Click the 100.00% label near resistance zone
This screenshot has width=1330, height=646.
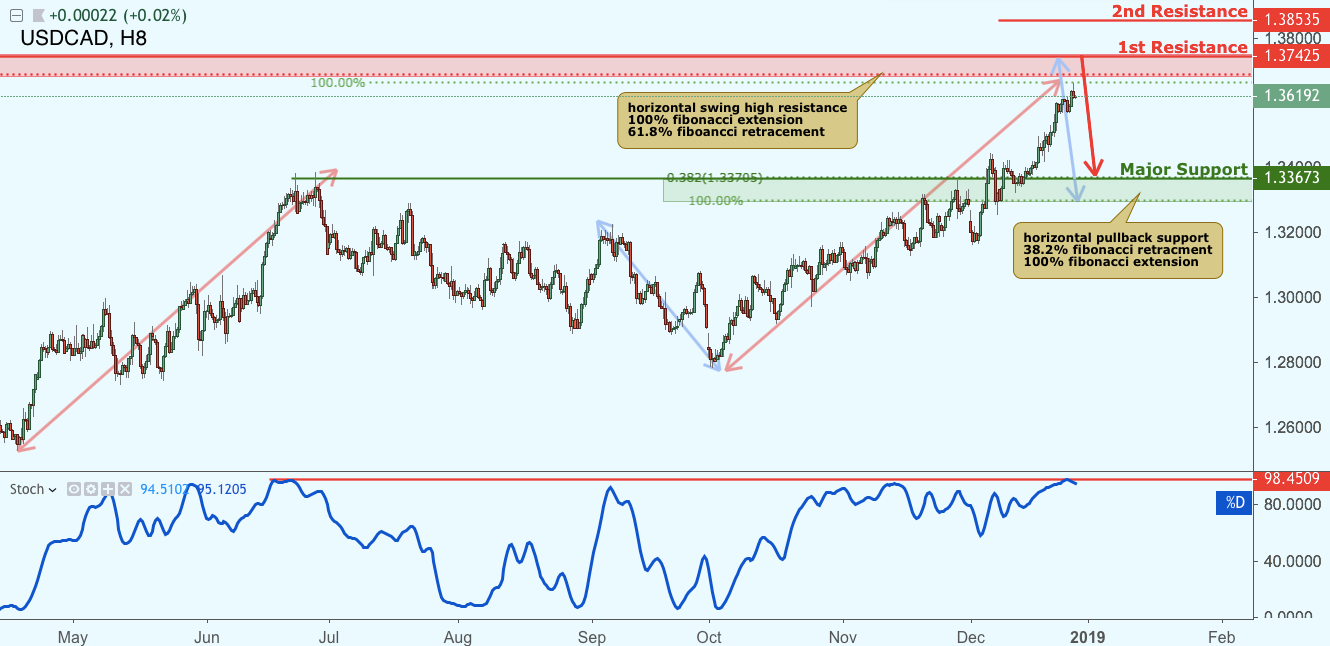pyautogui.click(x=337, y=83)
